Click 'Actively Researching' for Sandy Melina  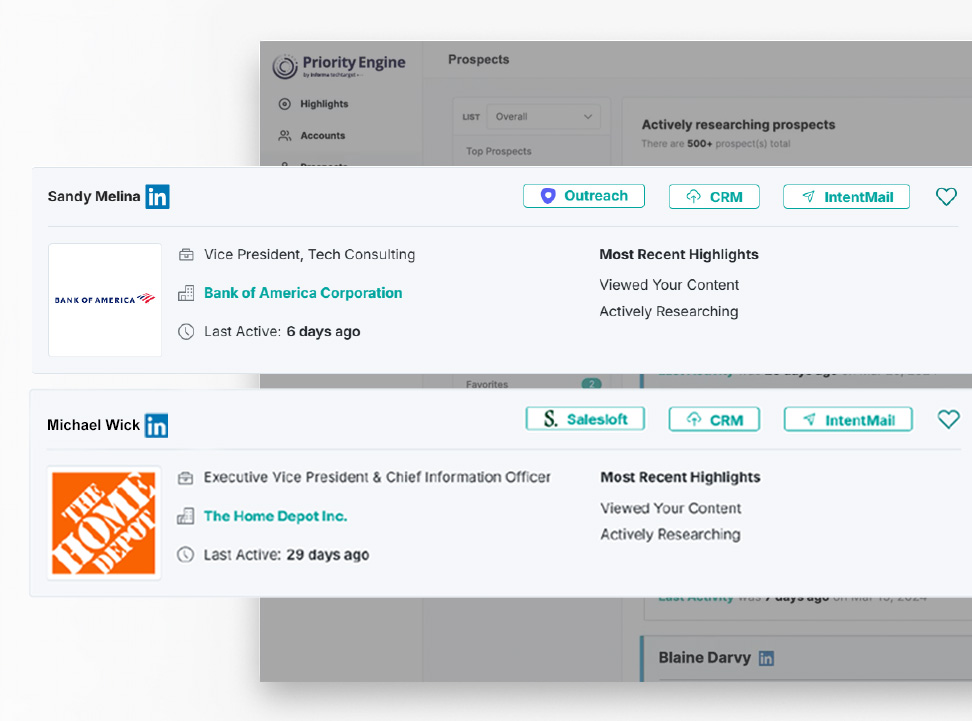pos(669,311)
